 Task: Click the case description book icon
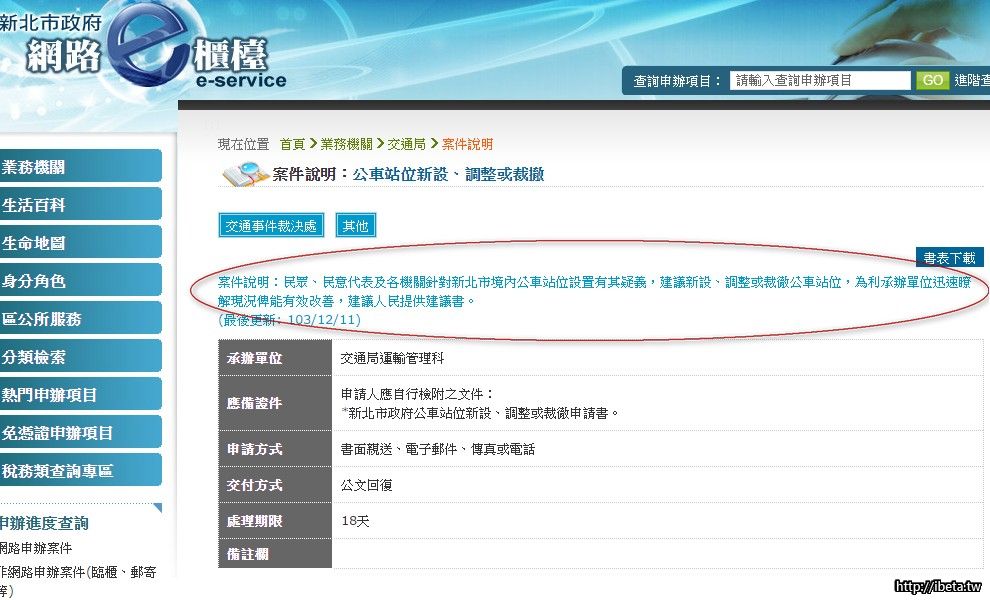click(244, 174)
